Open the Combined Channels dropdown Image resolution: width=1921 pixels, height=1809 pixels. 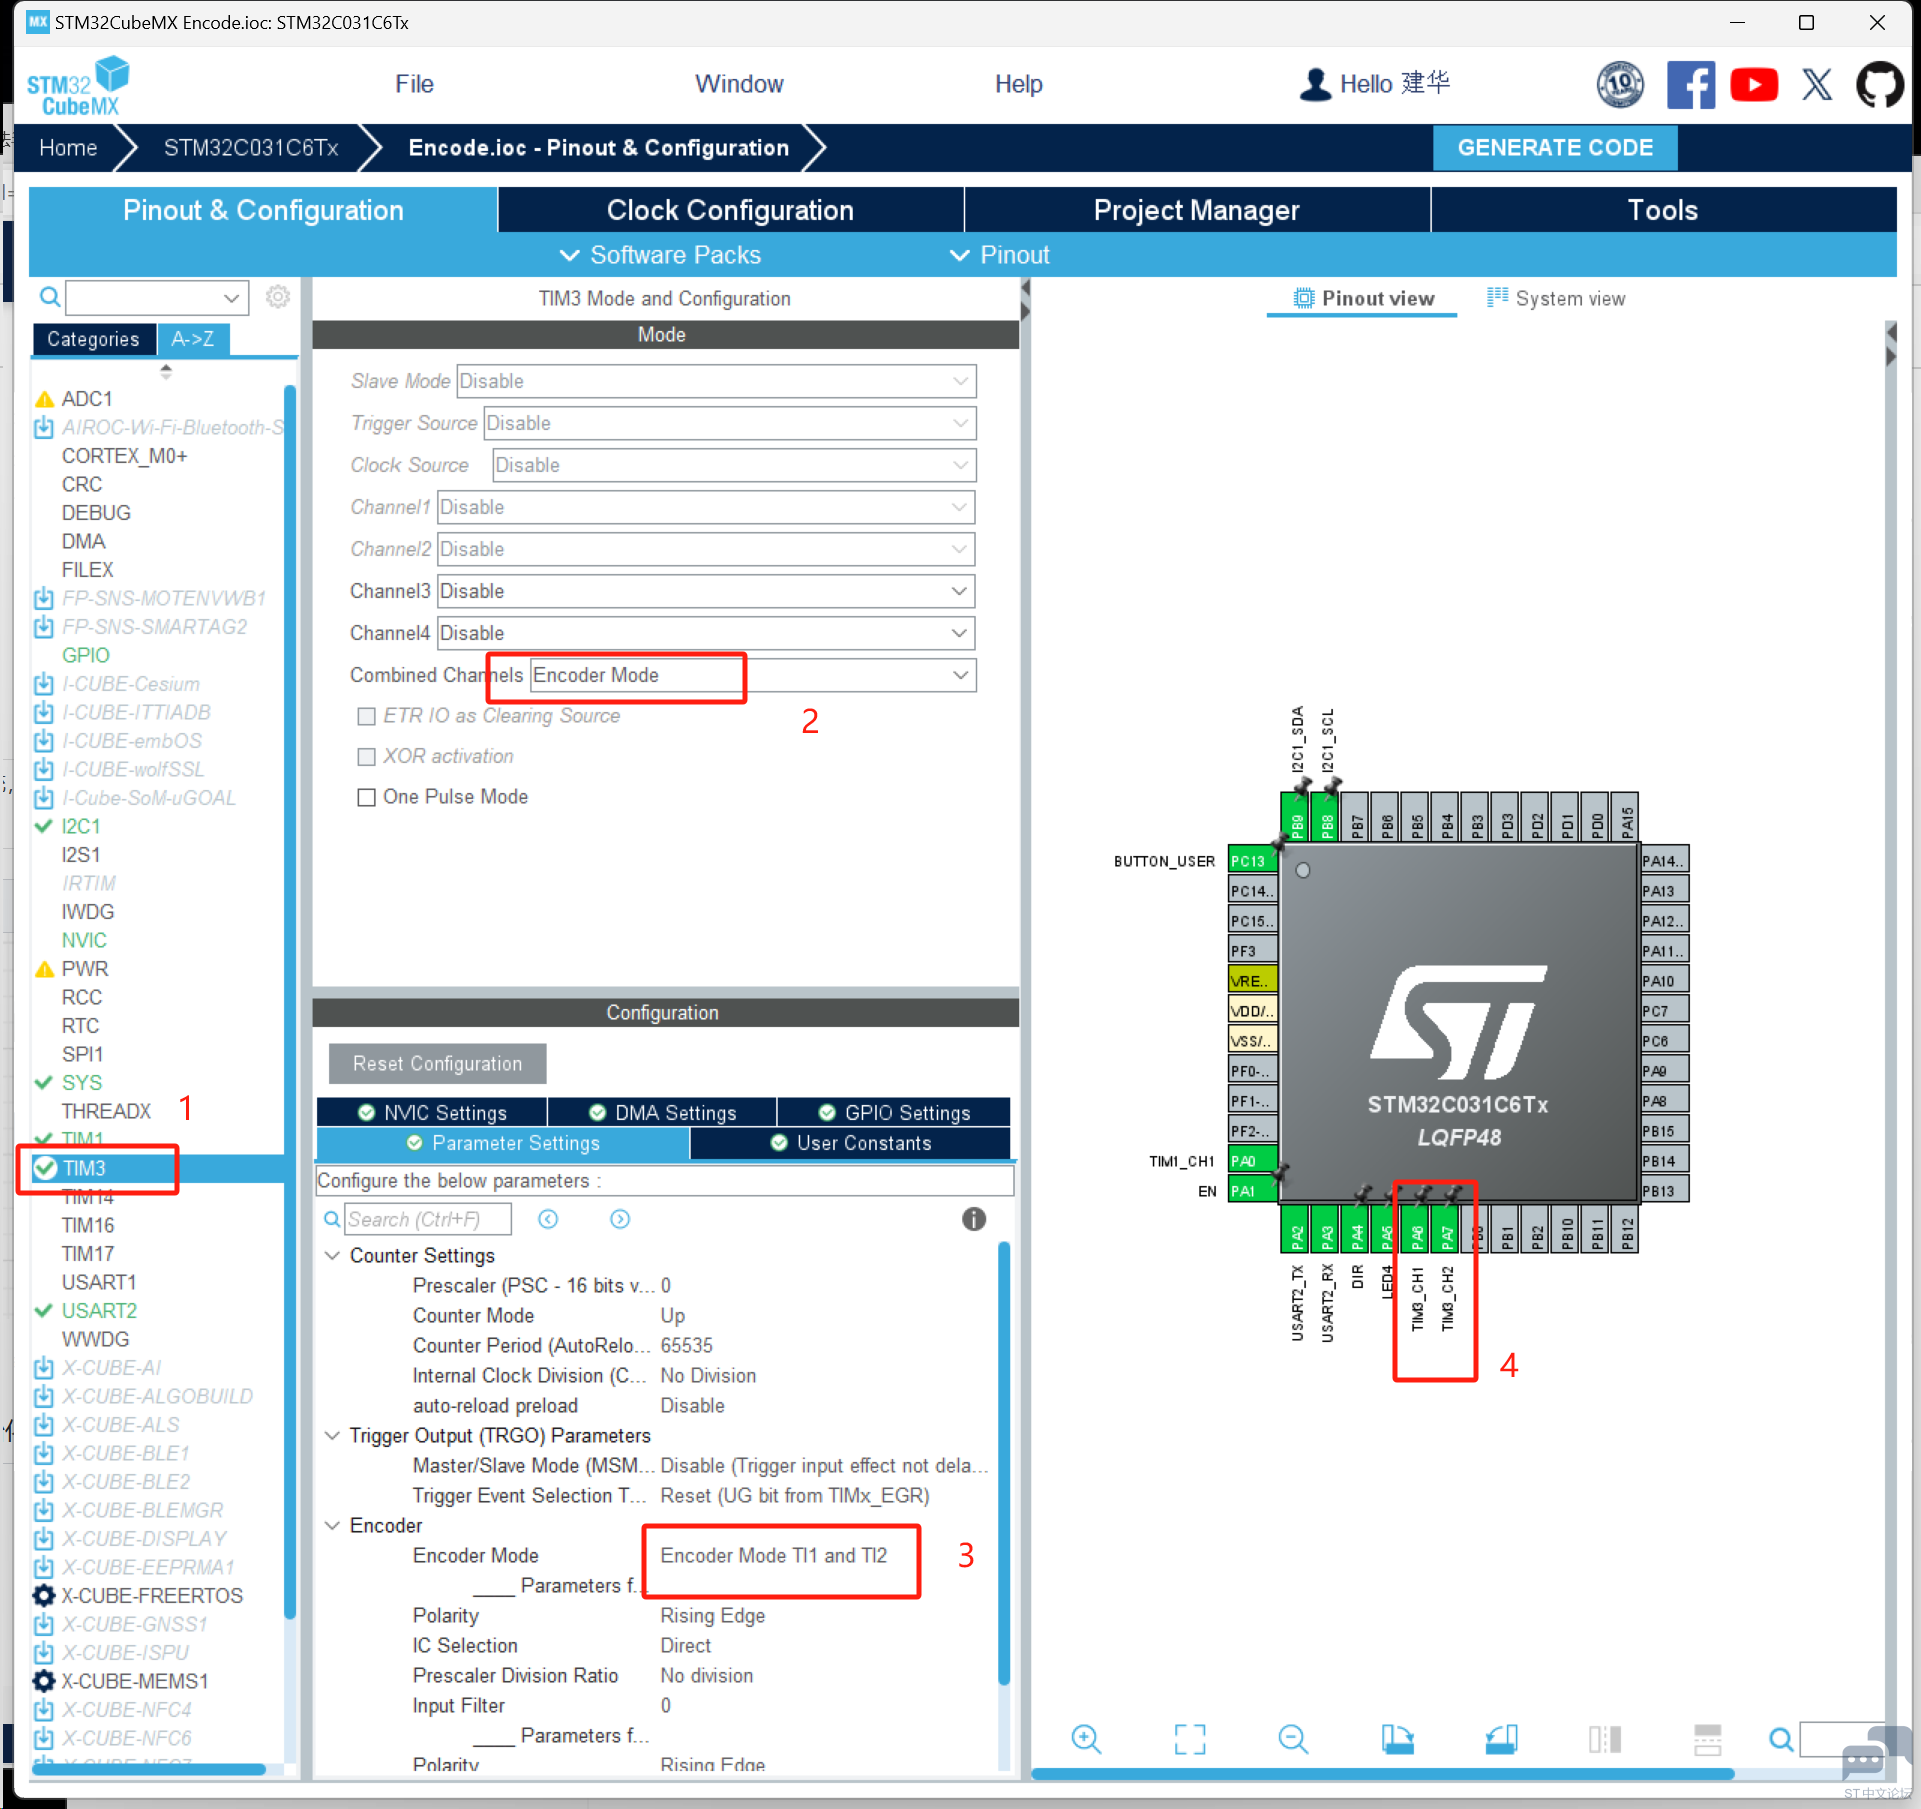tap(753, 675)
